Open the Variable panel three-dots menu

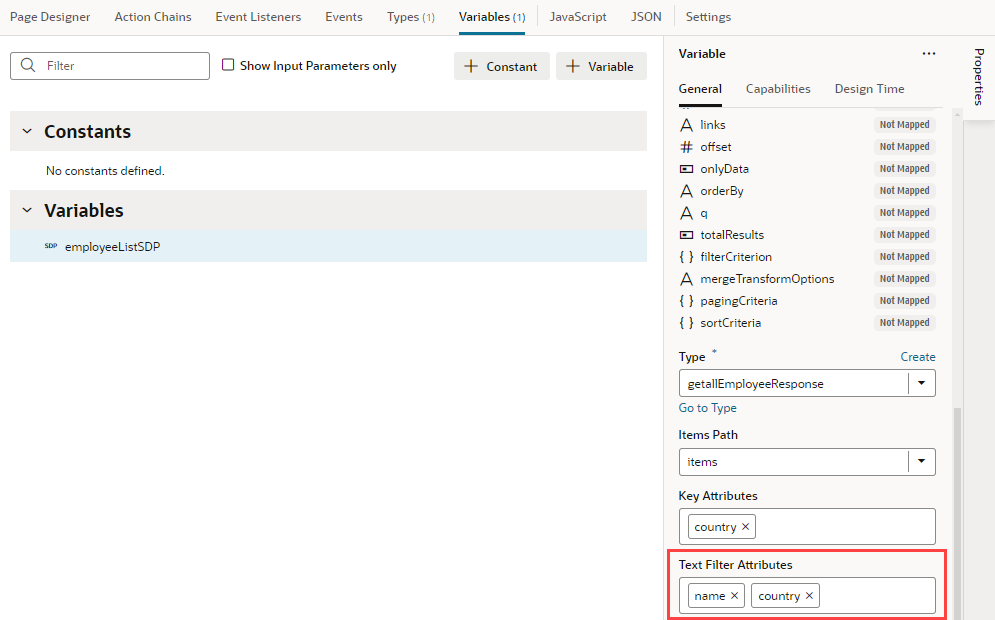coord(928,54)
